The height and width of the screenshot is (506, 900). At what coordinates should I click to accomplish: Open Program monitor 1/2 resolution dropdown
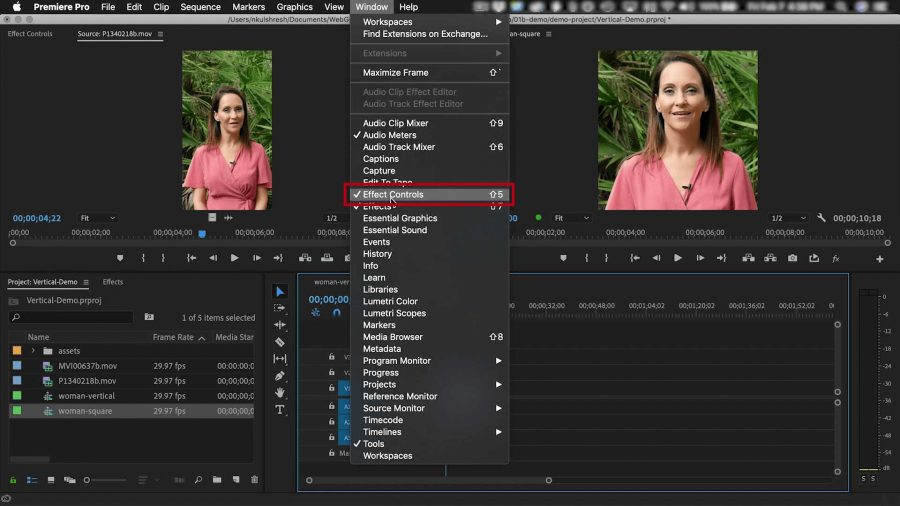[789, 218]
